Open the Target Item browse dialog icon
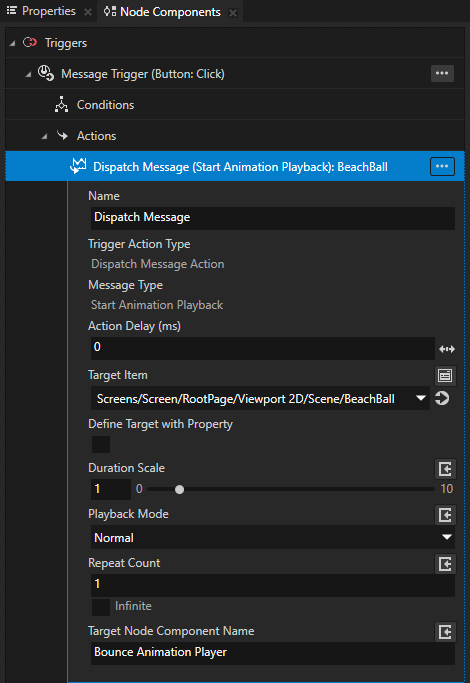 [445, 375]
